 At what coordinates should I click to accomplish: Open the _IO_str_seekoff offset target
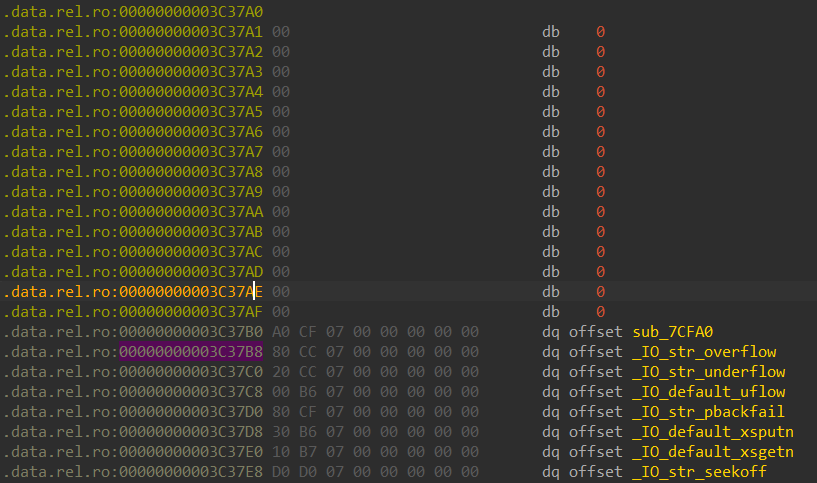click(700, 472)
